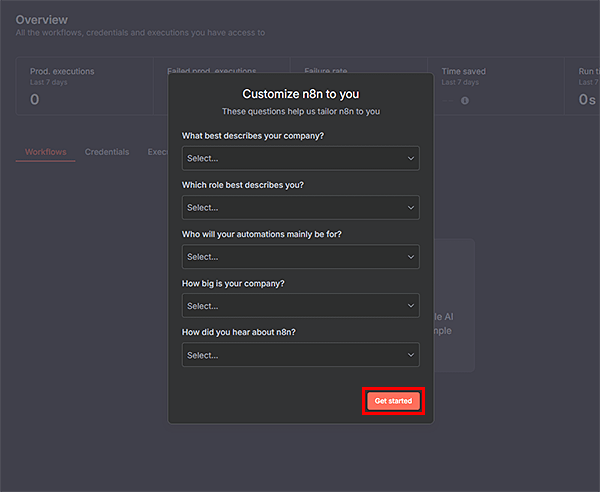Click the Overview heading
600x492 pixels.
pyautogui.click(x=42, y=20)
